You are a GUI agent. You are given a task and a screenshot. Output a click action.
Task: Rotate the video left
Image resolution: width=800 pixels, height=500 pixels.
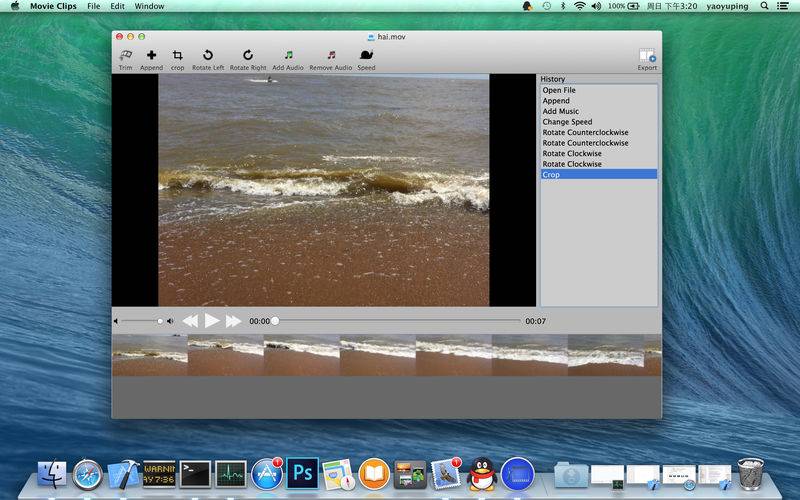(207, 58)
